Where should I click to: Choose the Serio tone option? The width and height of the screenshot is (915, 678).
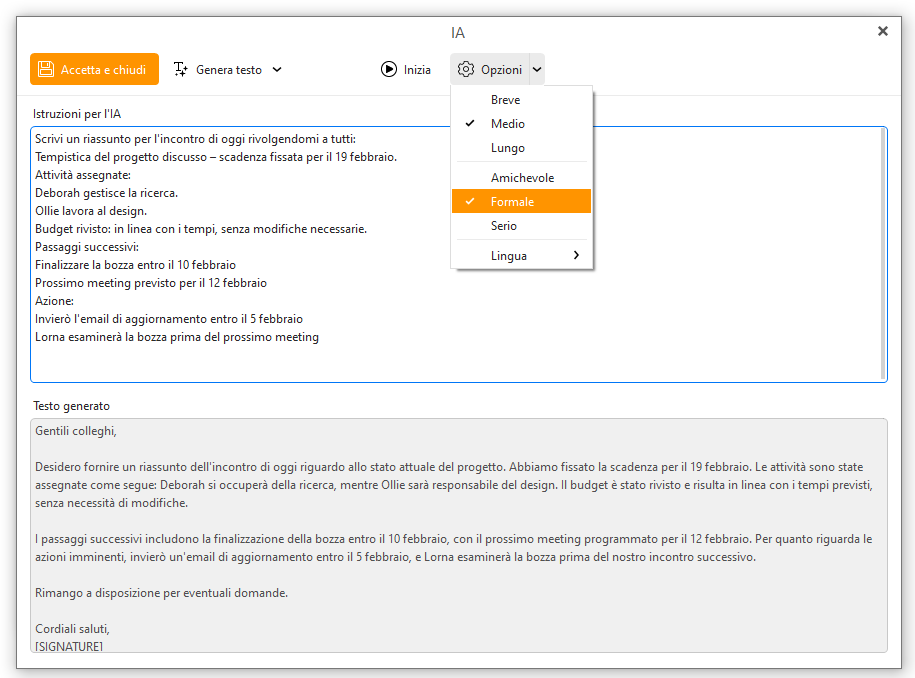pos(522,226)
